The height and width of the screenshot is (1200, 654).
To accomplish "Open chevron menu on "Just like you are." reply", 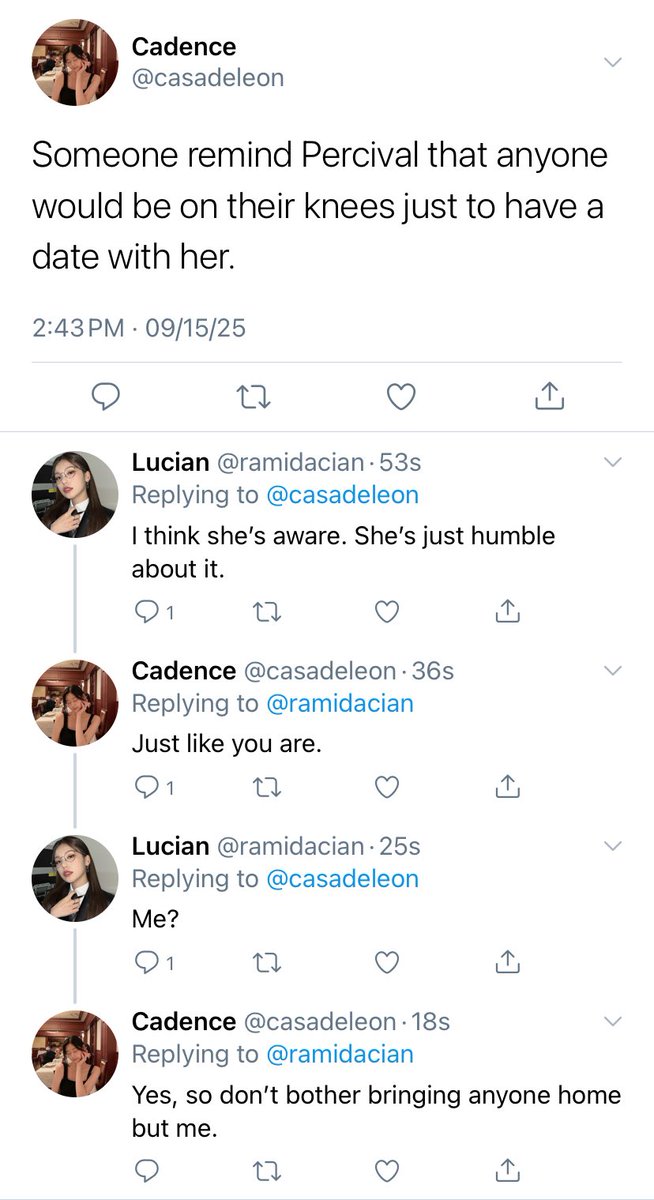I will point(614,670).
